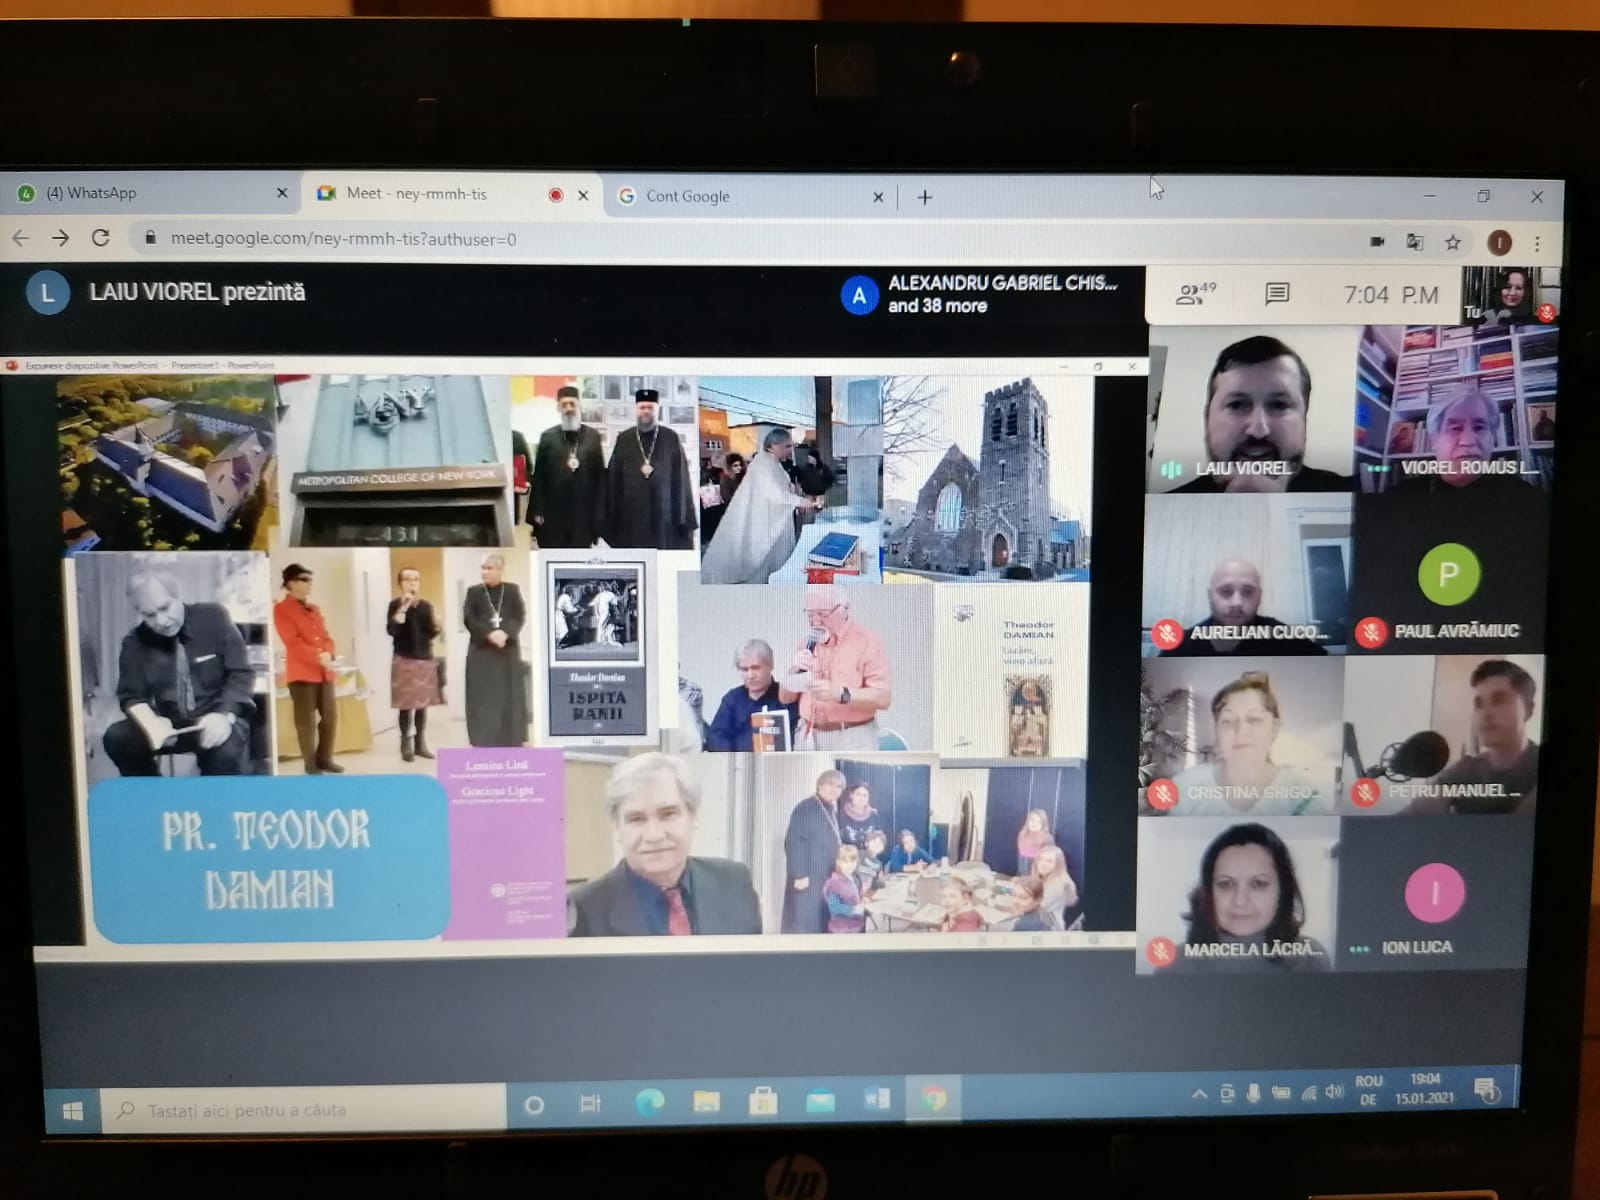1600x1200 pixels.
Task: Click the translate page icon
Action: (x=1414, y=242)
